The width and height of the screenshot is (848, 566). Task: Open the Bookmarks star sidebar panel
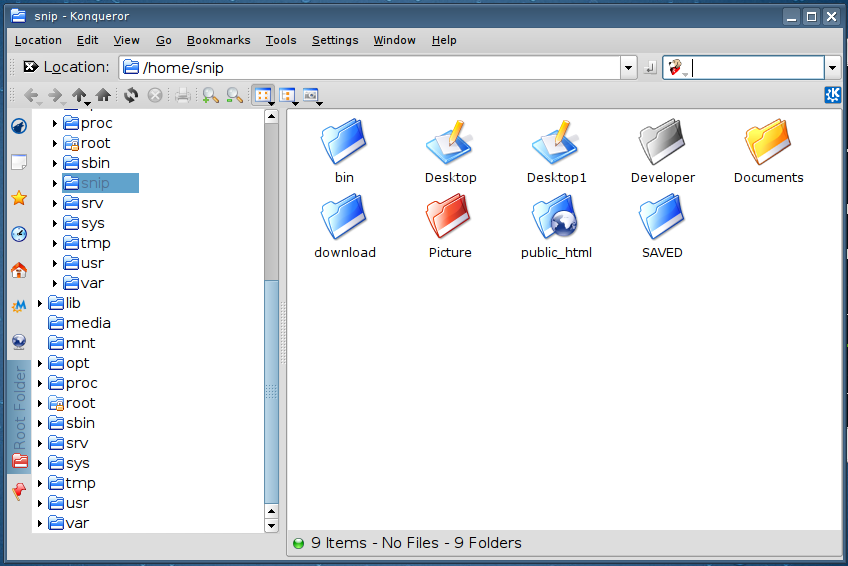[19, 198]
